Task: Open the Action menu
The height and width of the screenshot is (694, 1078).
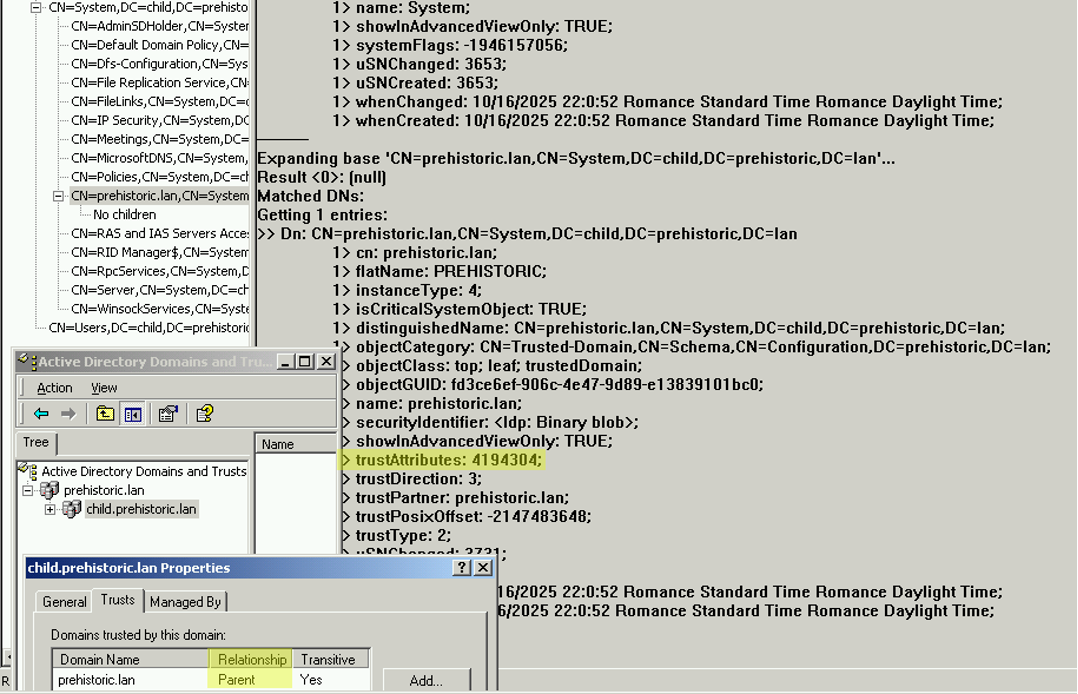Action: click(54, 387)
